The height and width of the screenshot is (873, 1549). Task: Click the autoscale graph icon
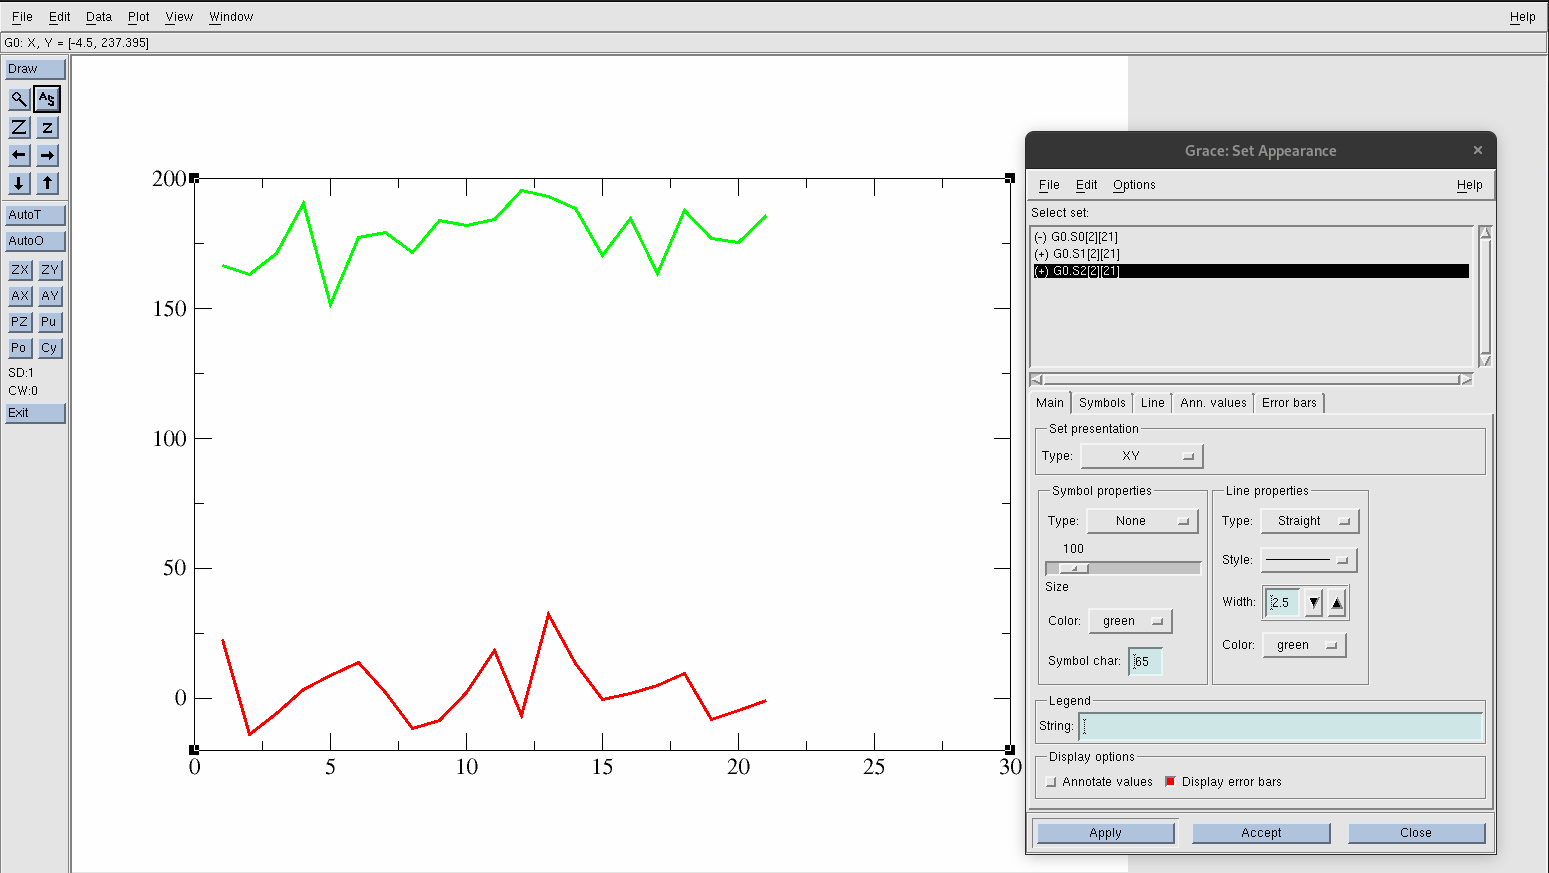tap(47, 99)
